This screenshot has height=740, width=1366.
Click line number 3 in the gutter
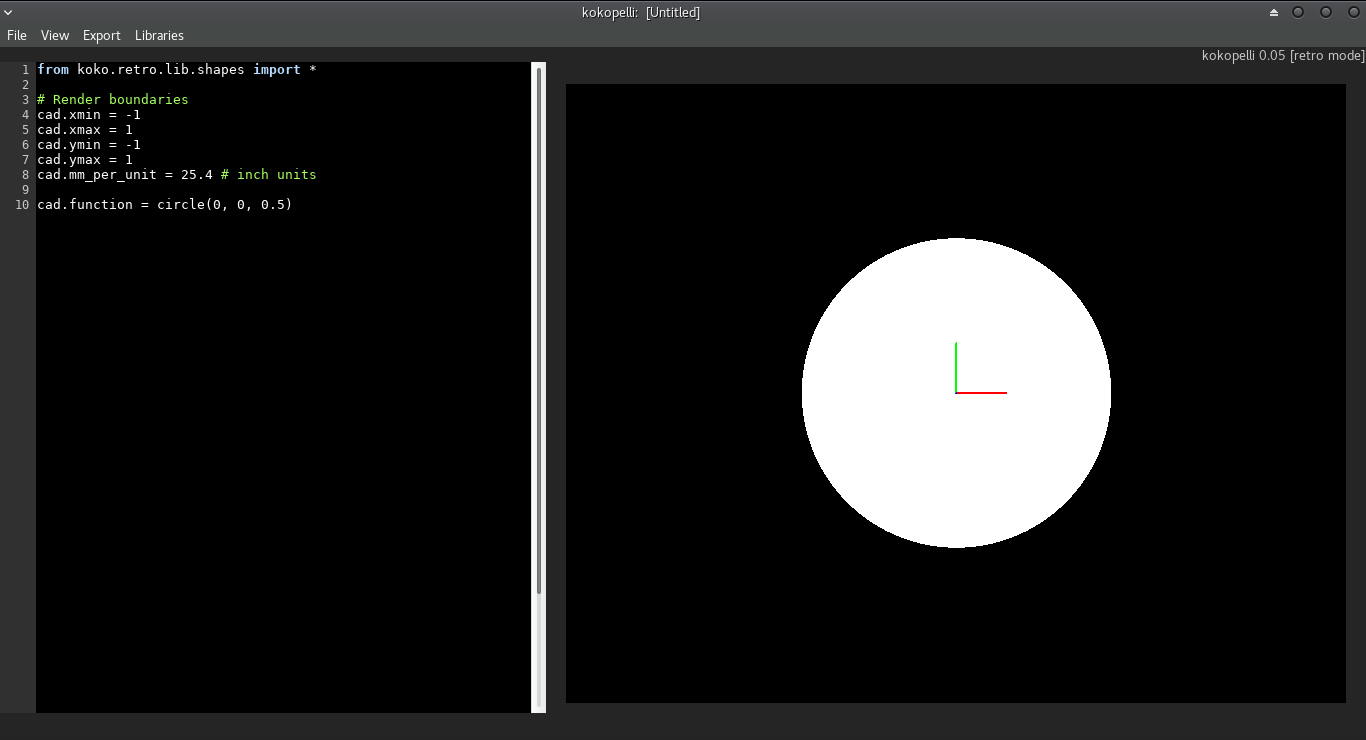coord(26,99)
